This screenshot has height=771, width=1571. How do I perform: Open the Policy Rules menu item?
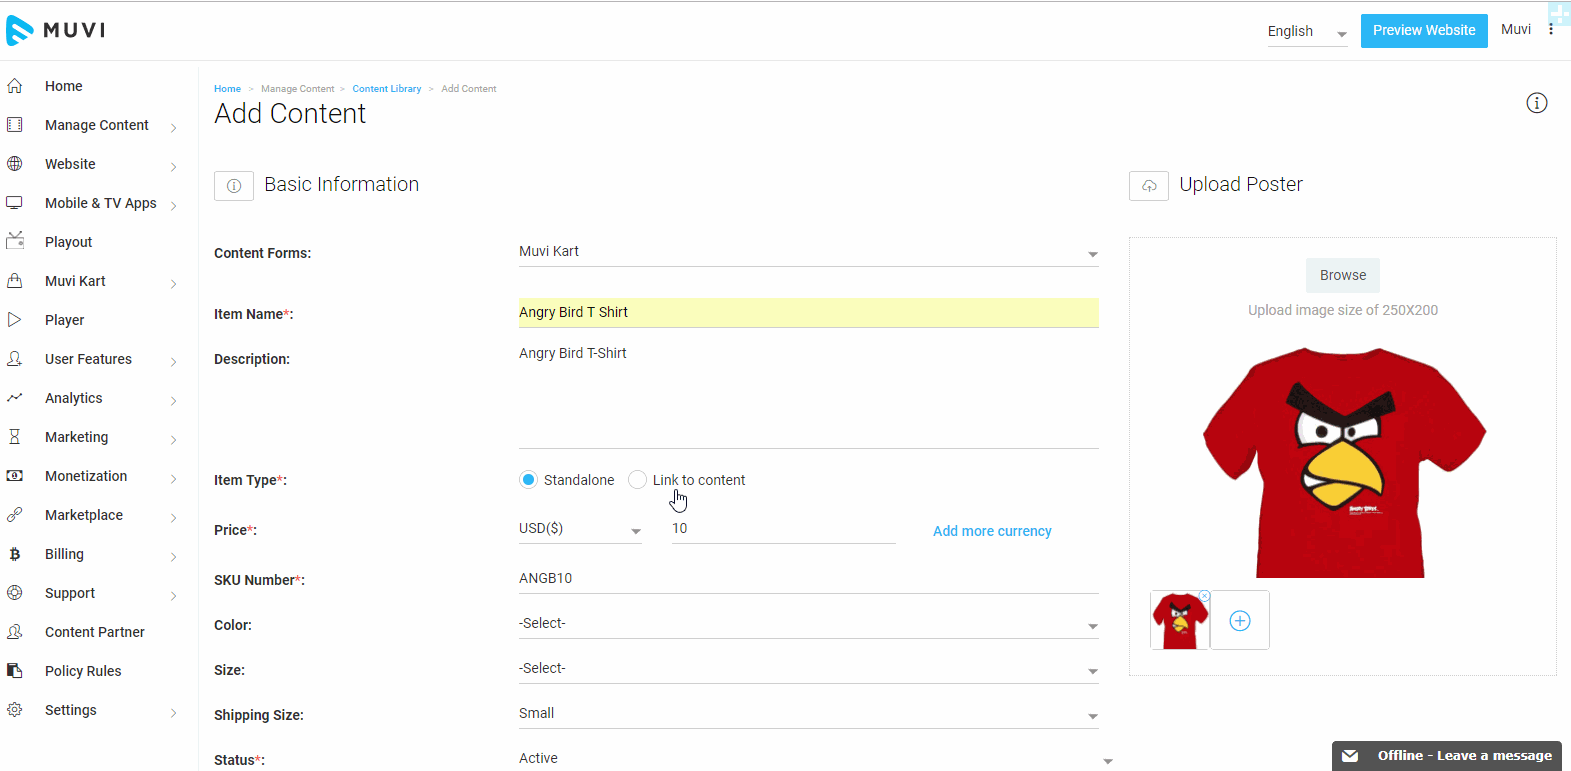coord(83,671)
